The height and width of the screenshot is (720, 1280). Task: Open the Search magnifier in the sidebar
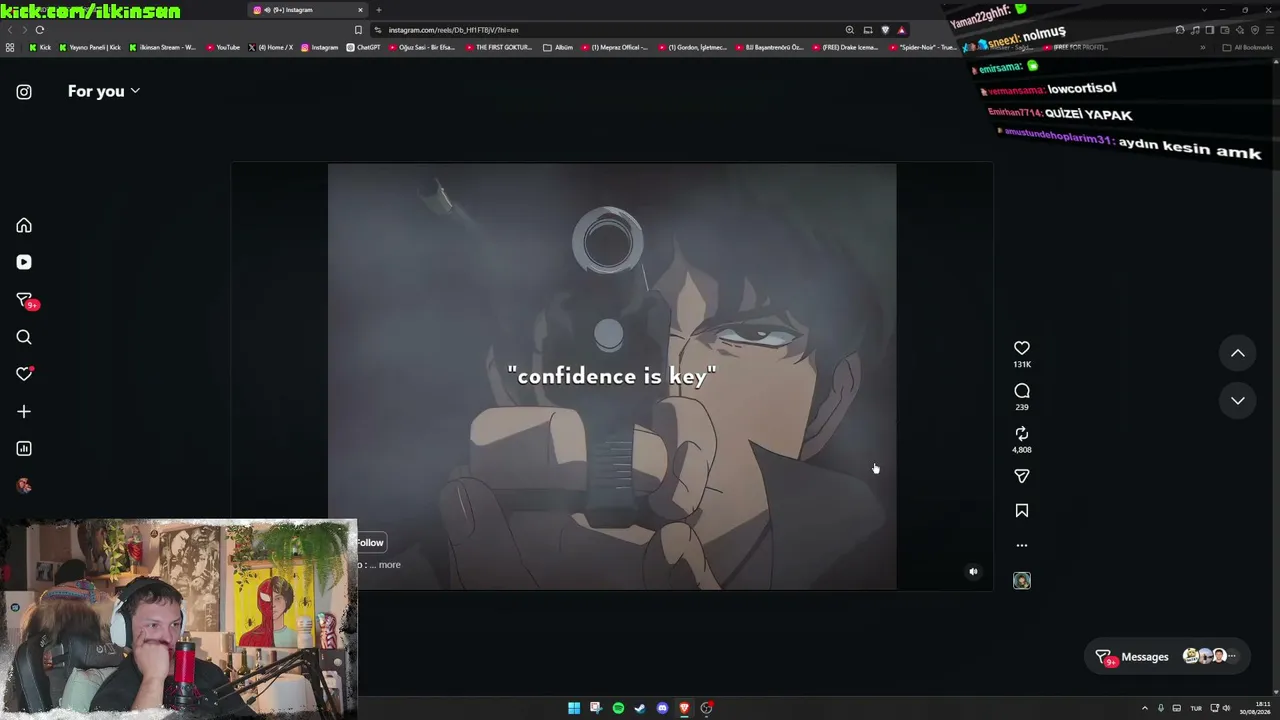point(24,337)
